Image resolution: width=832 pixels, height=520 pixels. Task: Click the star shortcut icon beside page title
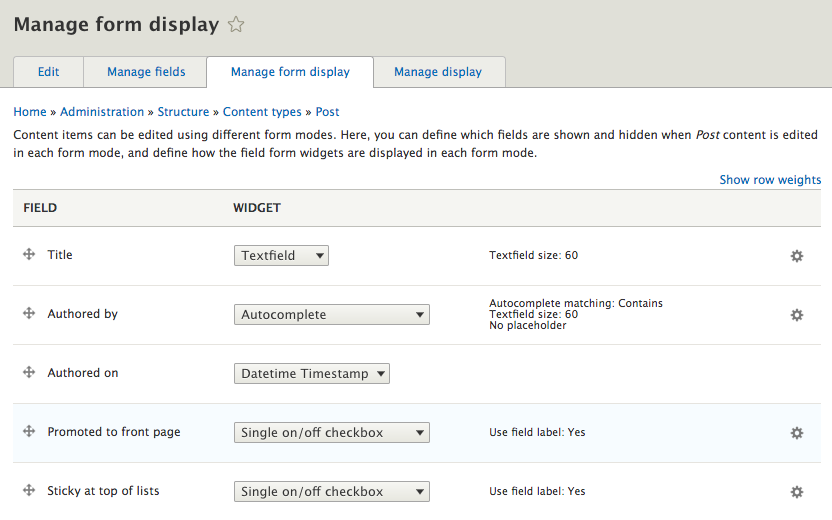(236, 25)
